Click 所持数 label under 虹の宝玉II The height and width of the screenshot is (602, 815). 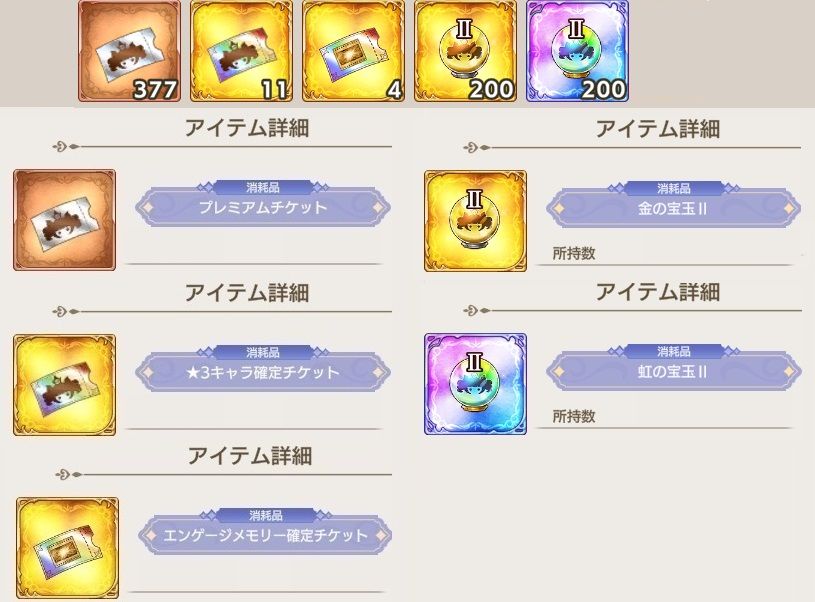tap(574, 416)
